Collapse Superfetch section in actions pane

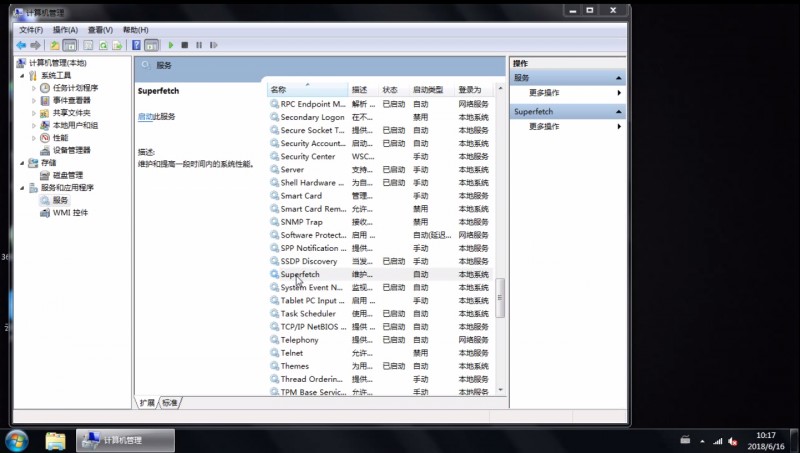[618, 112]
